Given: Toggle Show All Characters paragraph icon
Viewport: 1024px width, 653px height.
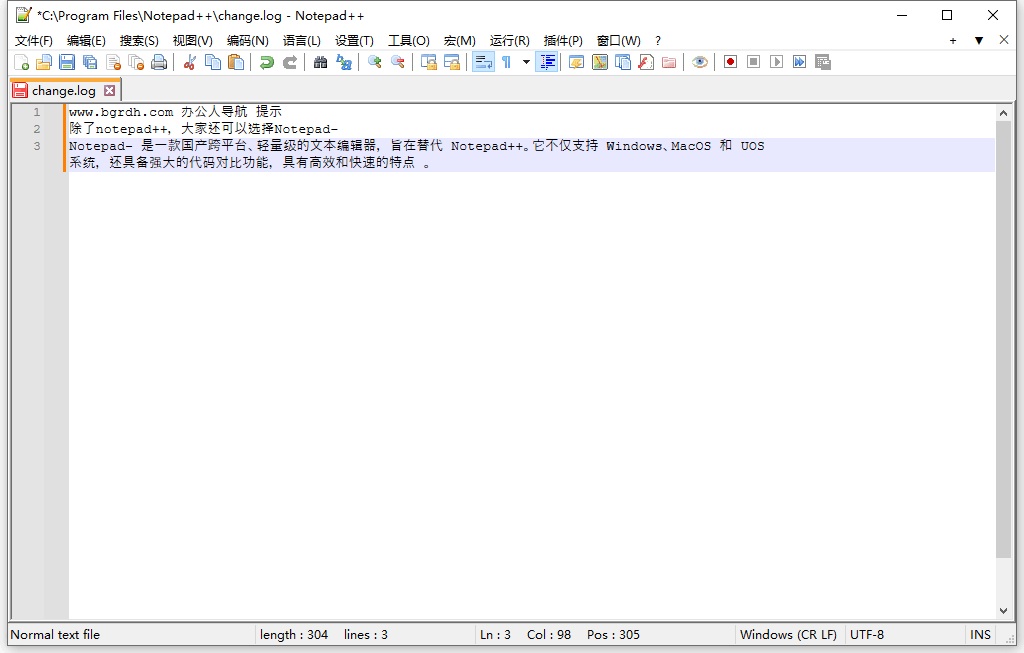Looking at the screenshot, I should (x=505, y=61).
